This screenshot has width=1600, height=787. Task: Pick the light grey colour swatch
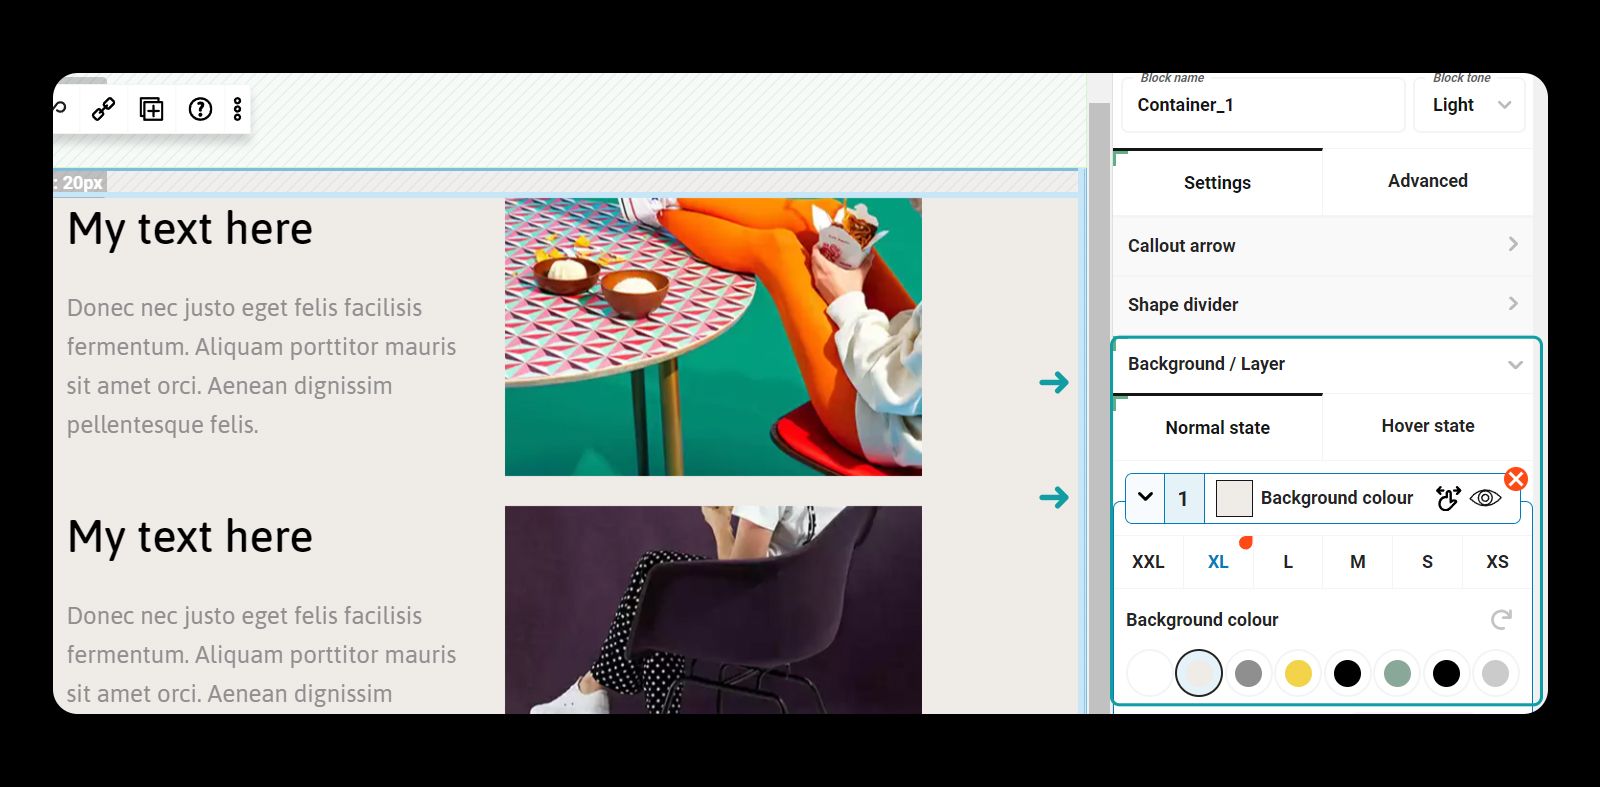pos(1495,673)
